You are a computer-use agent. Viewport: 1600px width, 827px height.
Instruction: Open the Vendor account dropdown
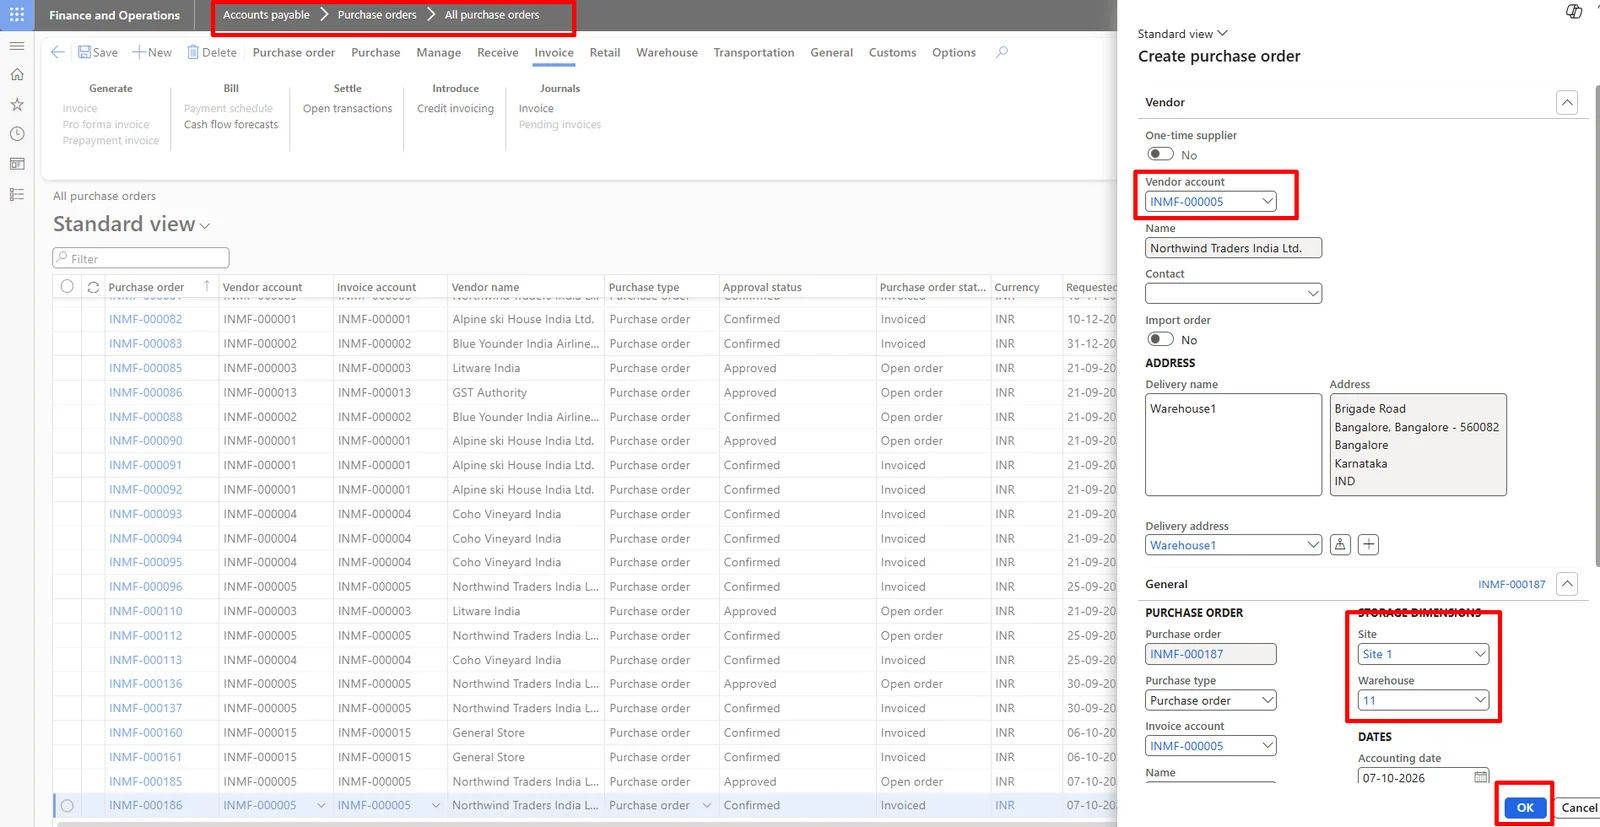pyautogui.click(x=1268, y=201)
